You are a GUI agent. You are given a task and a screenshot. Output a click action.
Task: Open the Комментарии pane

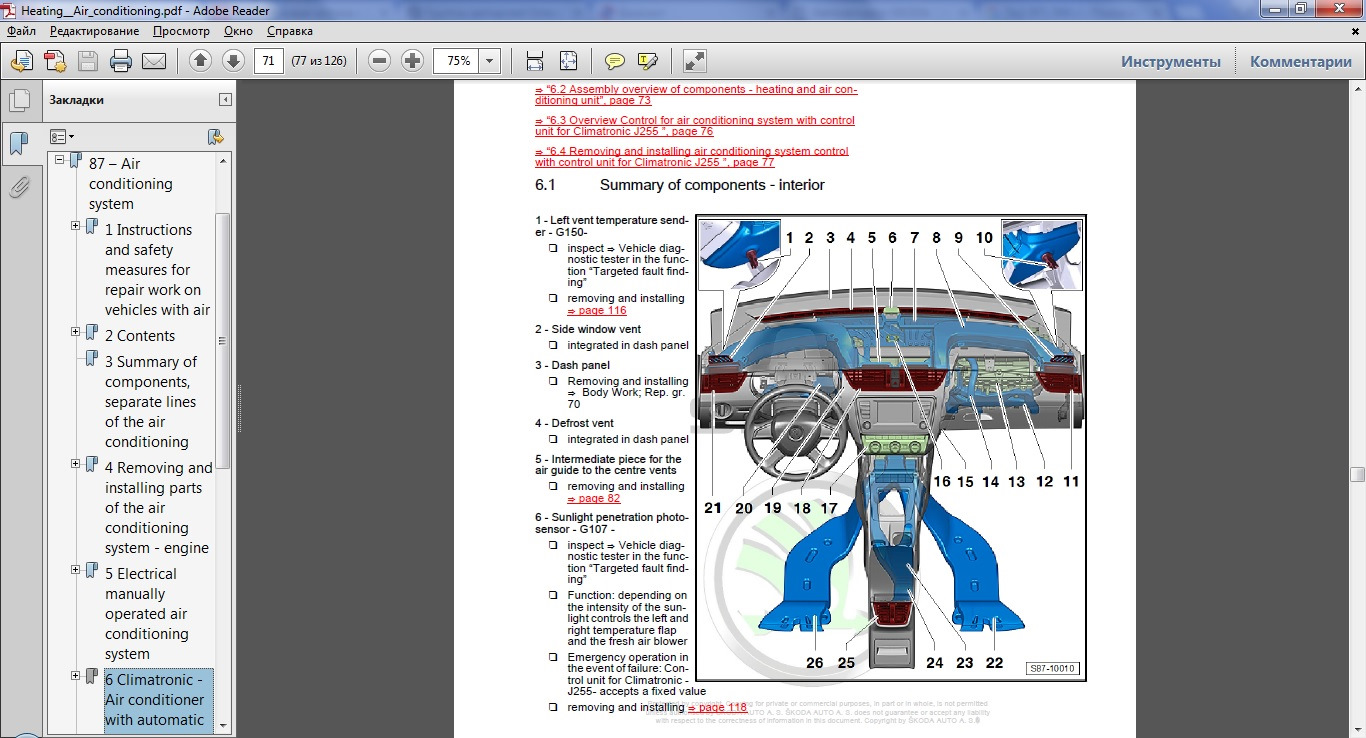pos(1301,61)
